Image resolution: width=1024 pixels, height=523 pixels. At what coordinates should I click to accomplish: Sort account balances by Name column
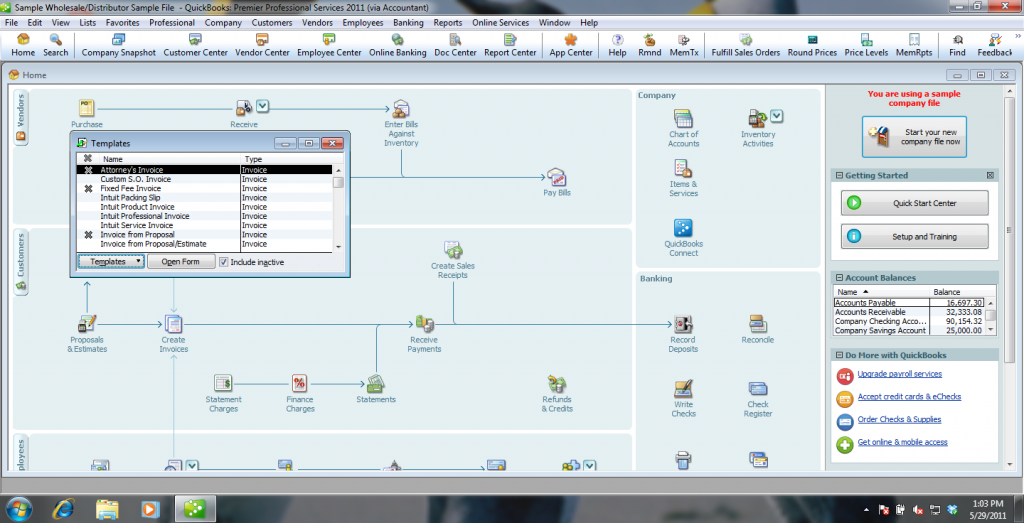(x=881, y=292)
